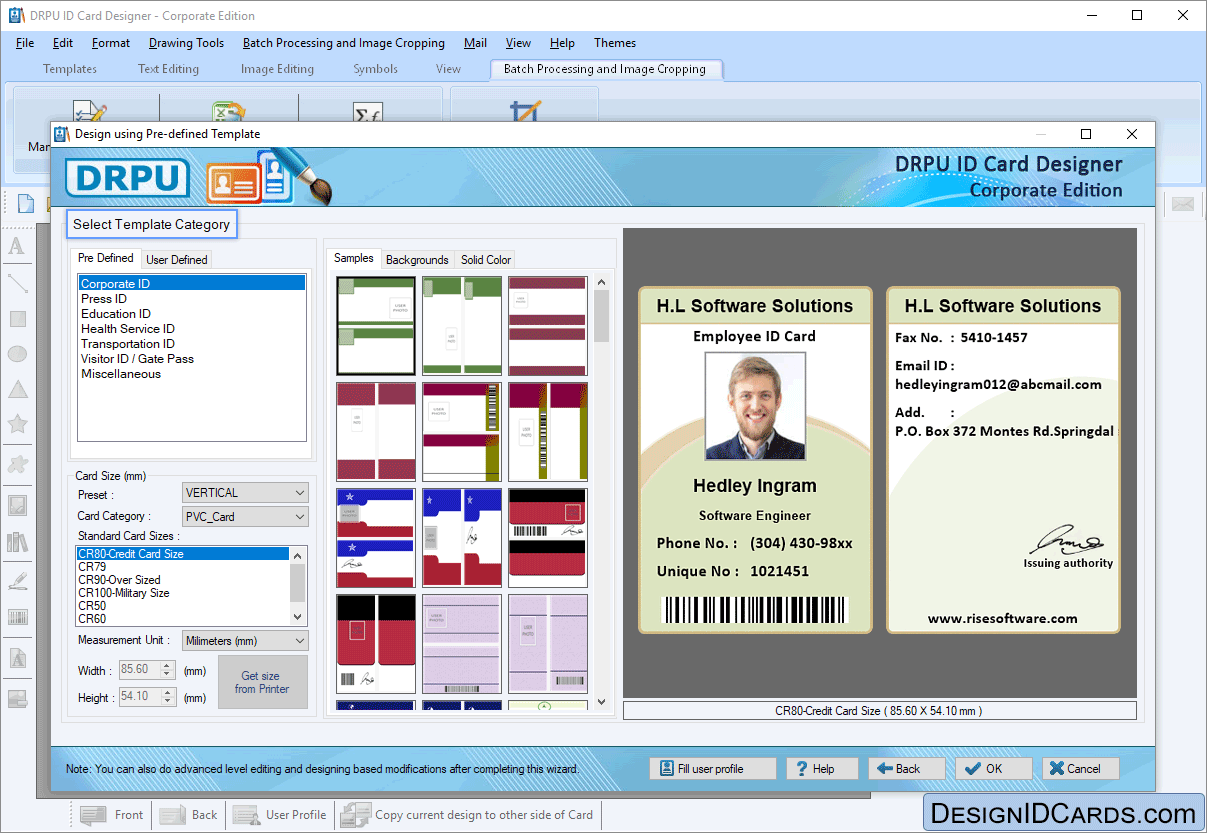Screen dimensions: 1207x833
Task: Open the Card Category dropdown showing PVC_Card
Action: pyautogui.click(x=245, y=517)
